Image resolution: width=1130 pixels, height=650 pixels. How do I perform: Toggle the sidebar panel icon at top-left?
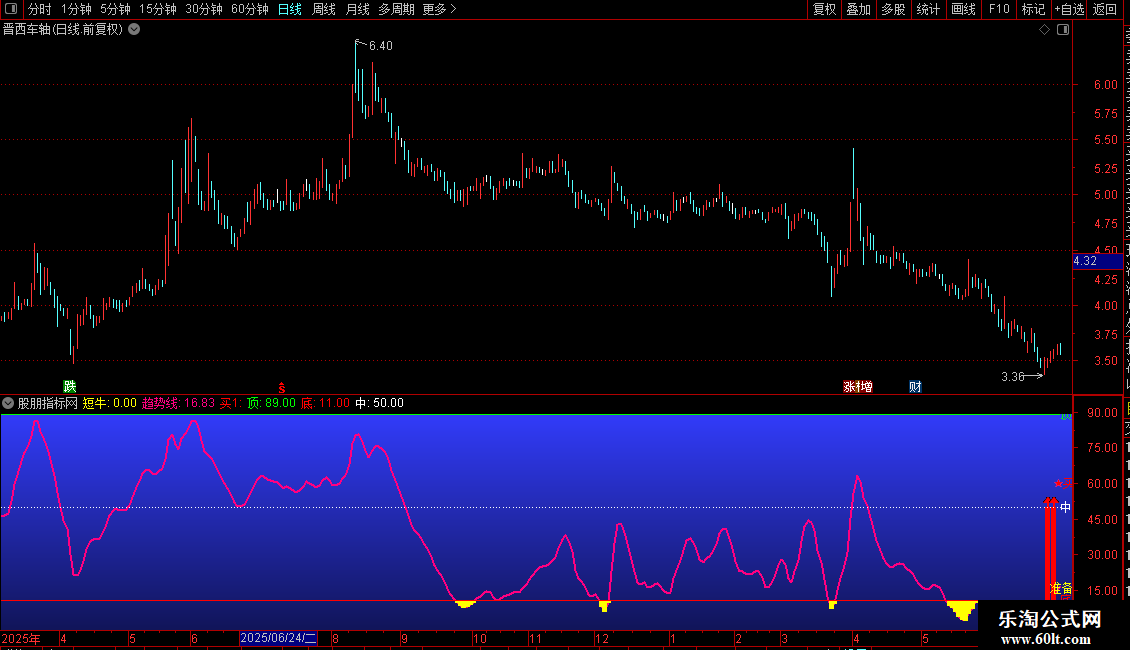[x=11, y=9]
